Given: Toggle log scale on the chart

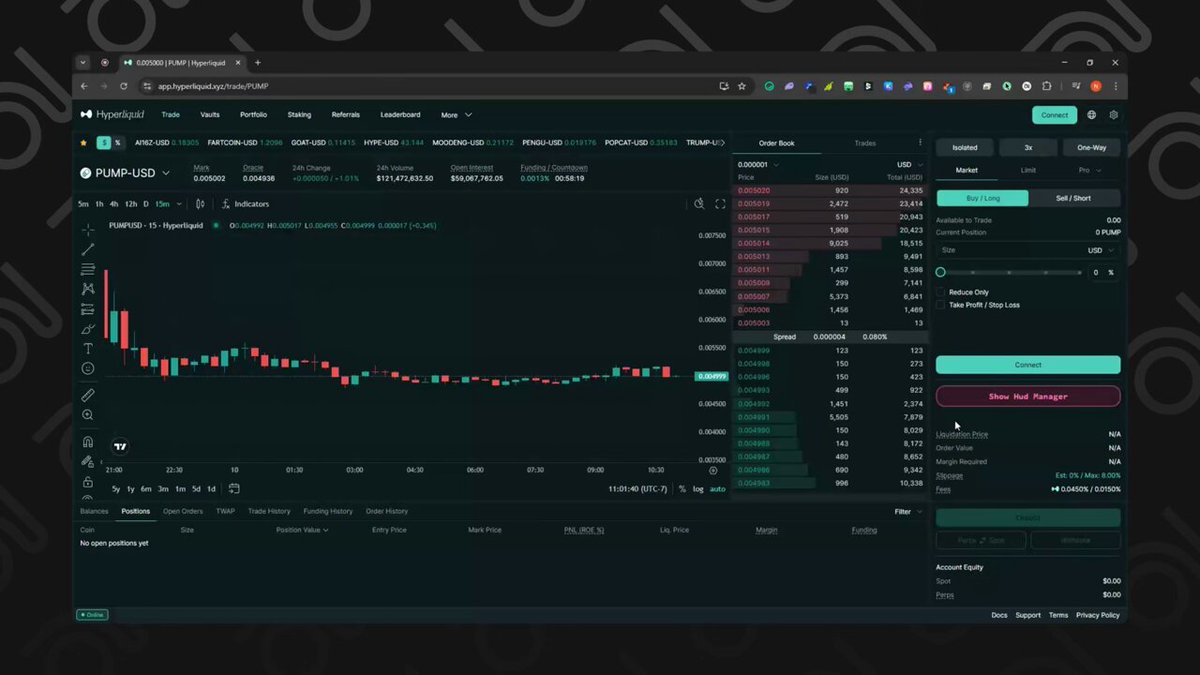Looking at the screenshot, I should (x=698, y=489).
